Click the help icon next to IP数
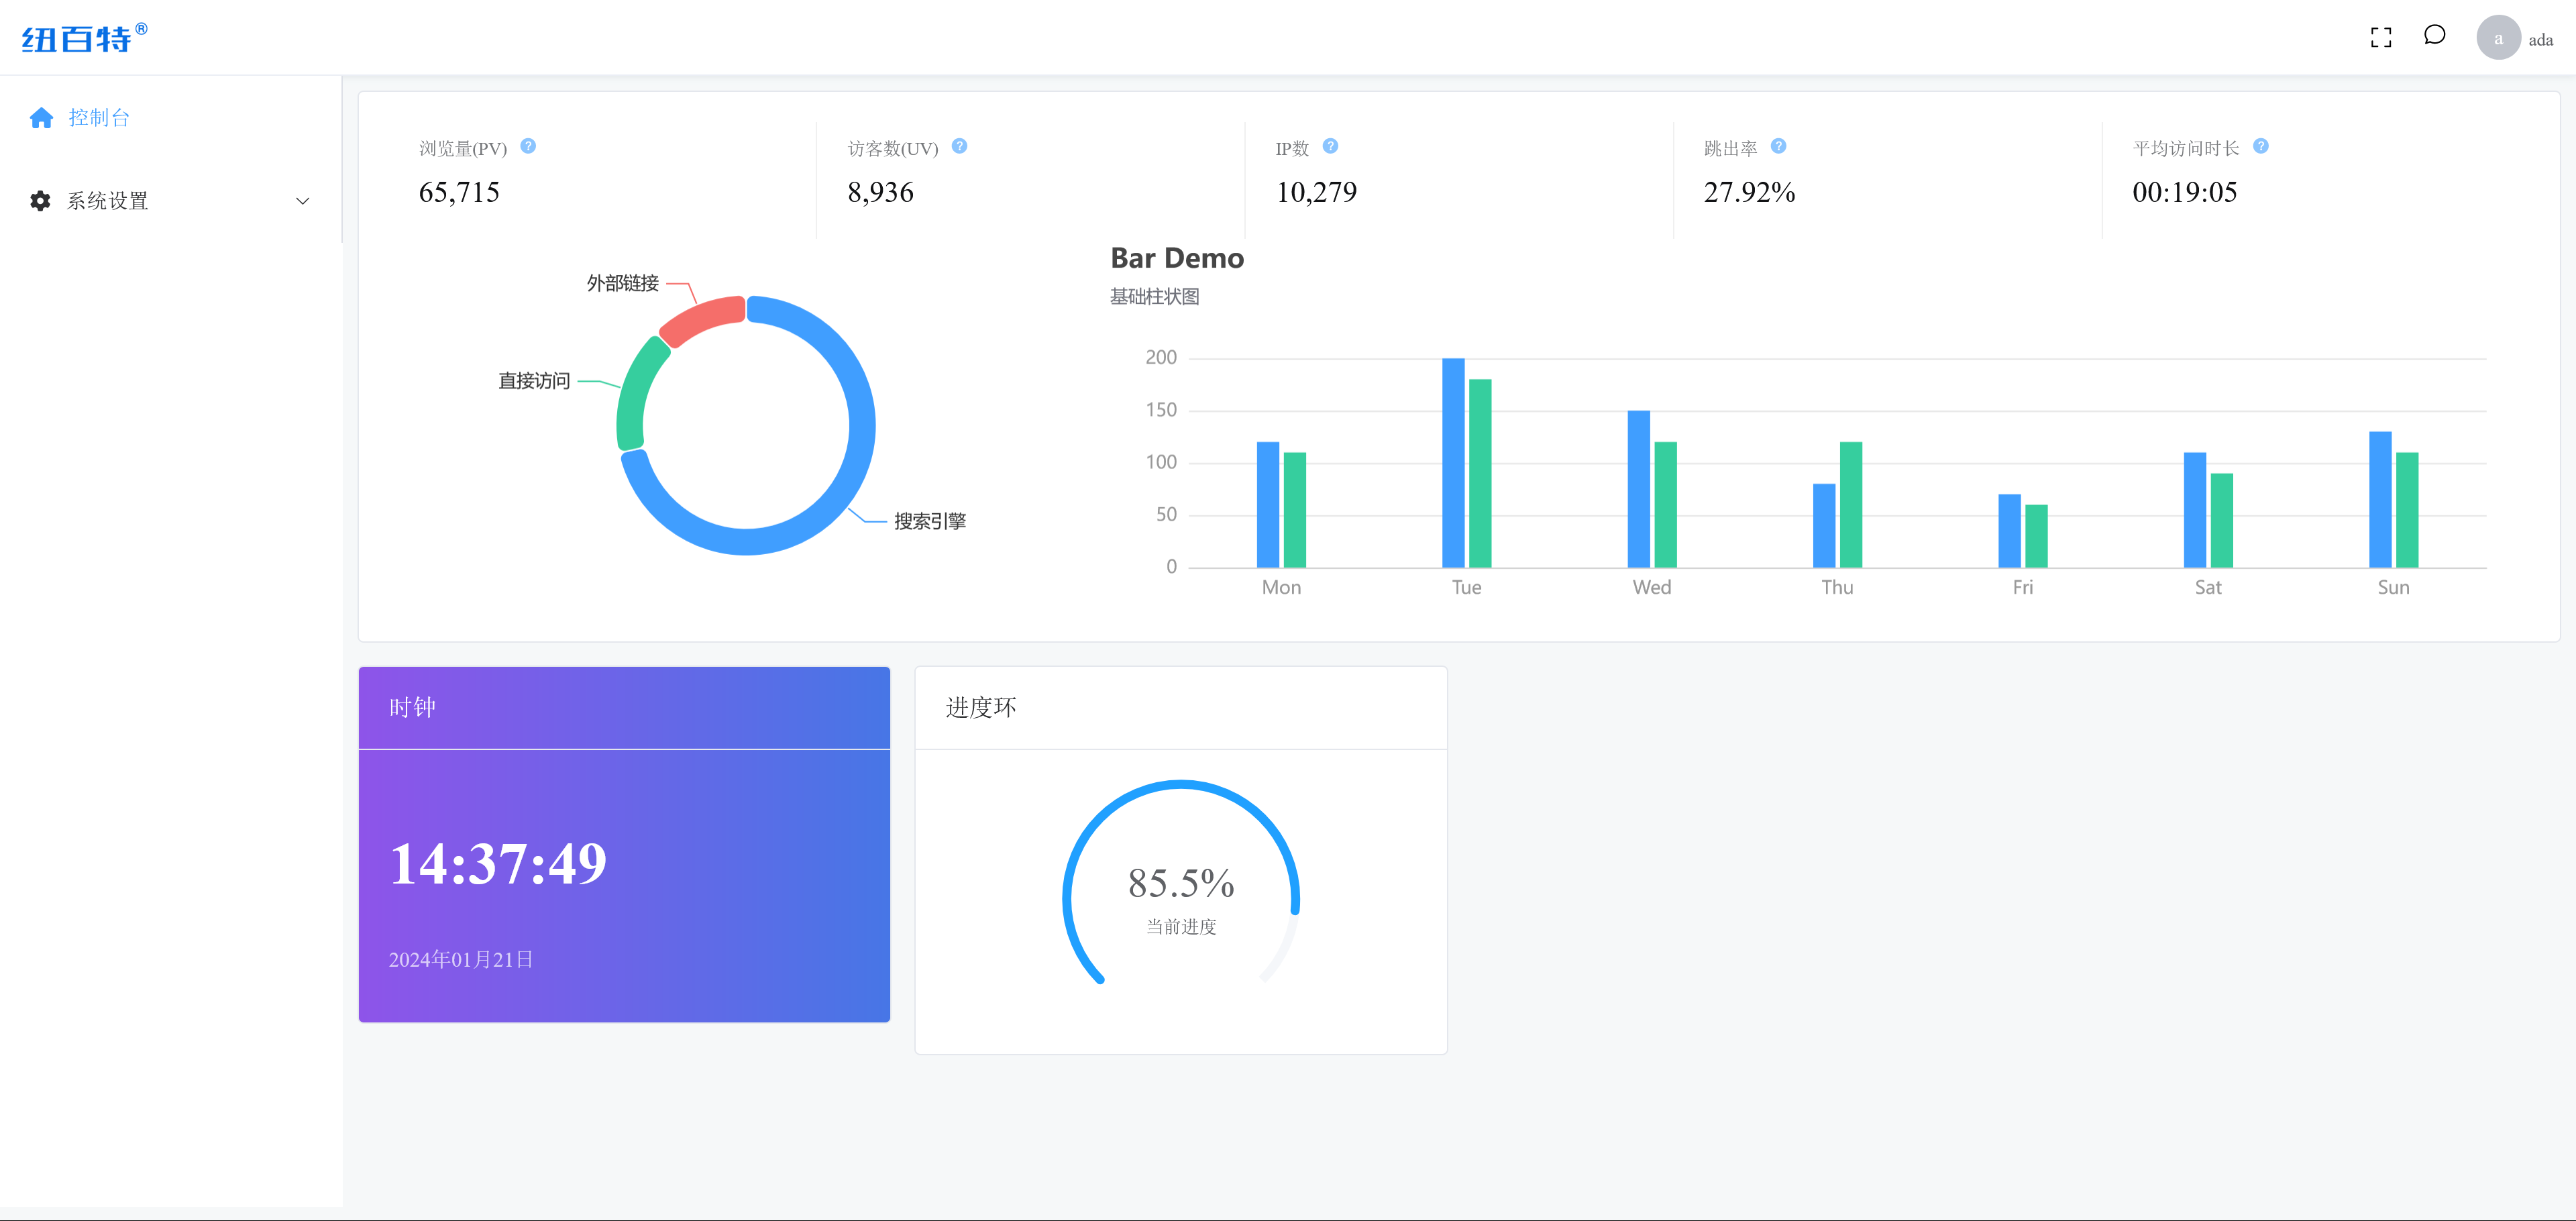Image resolution: width=2576 pixels, height=1221 pixels. (x=1331, y=146)
